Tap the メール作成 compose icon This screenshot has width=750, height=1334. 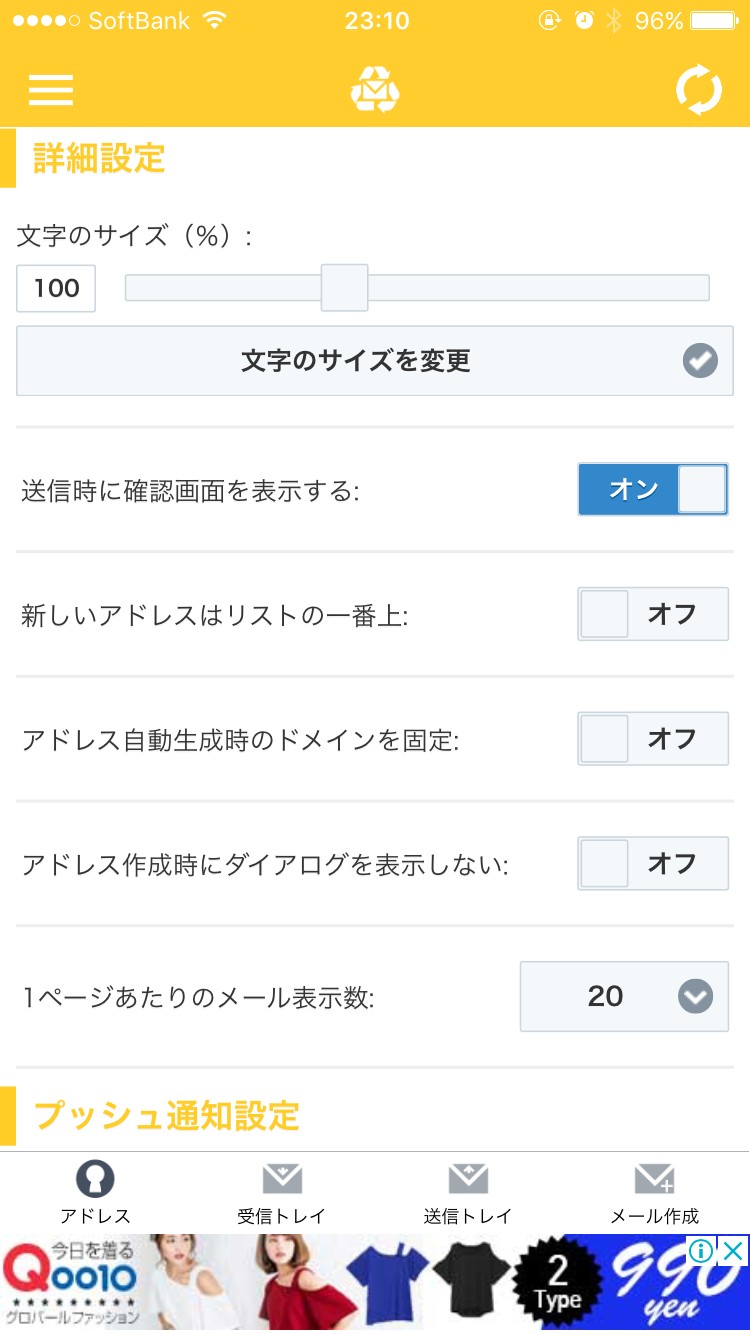tap(655, 1180)
